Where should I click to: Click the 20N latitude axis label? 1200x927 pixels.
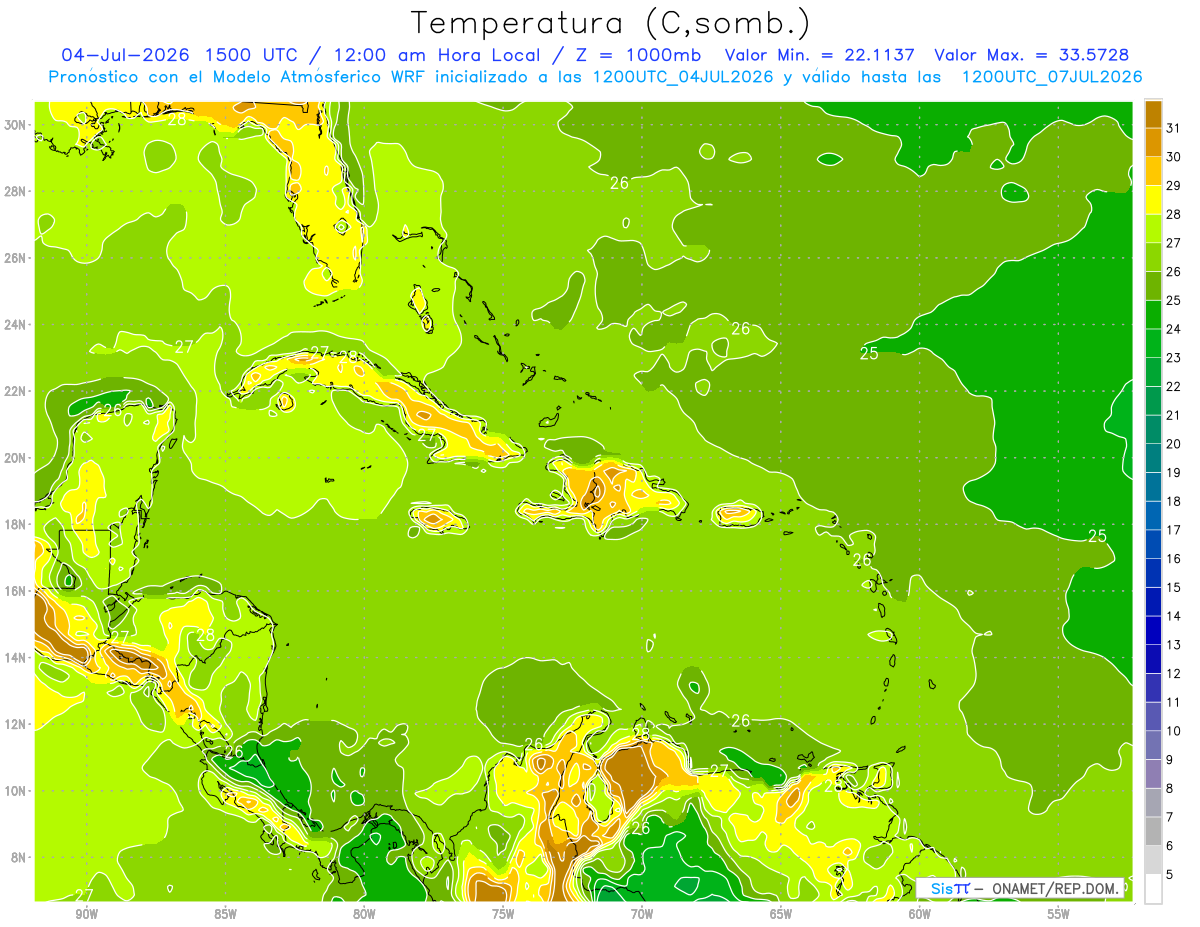tap(17, 458)
